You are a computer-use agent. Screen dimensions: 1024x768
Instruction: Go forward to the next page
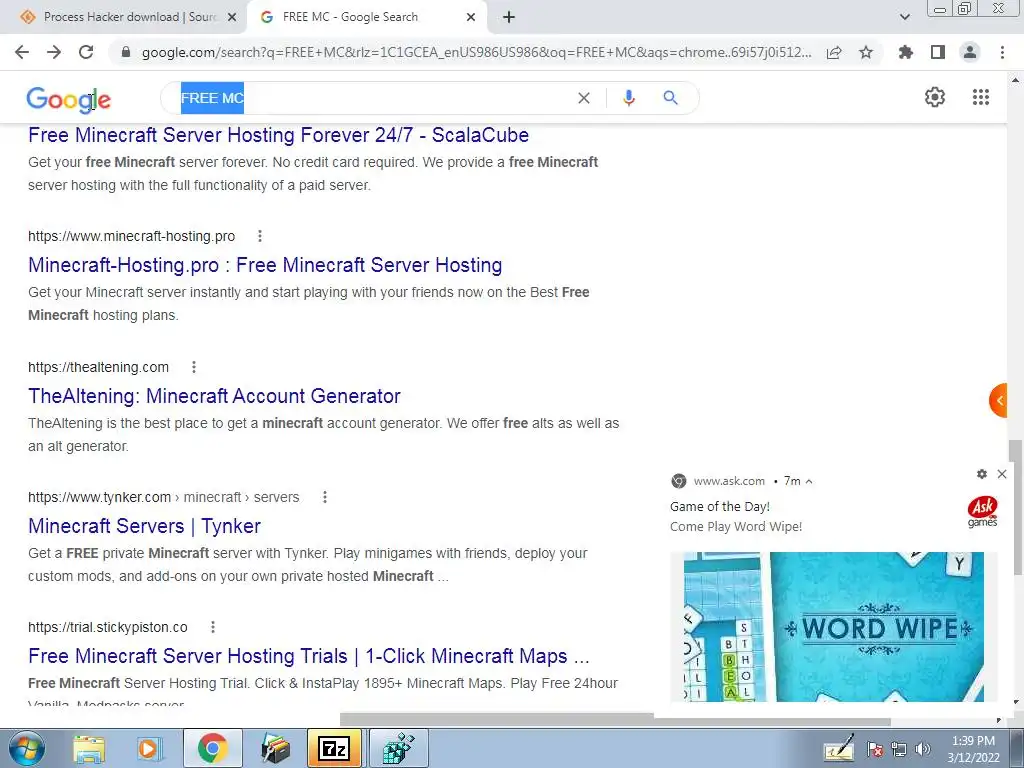pyautogui.click(x=54, y=52)
